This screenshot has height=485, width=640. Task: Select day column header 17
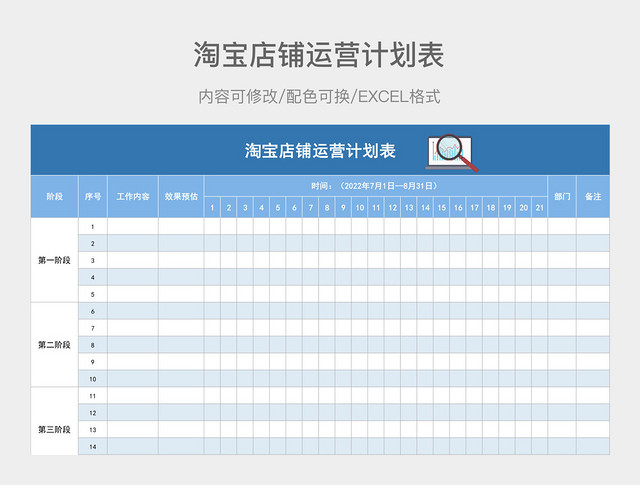click(474, 207)
